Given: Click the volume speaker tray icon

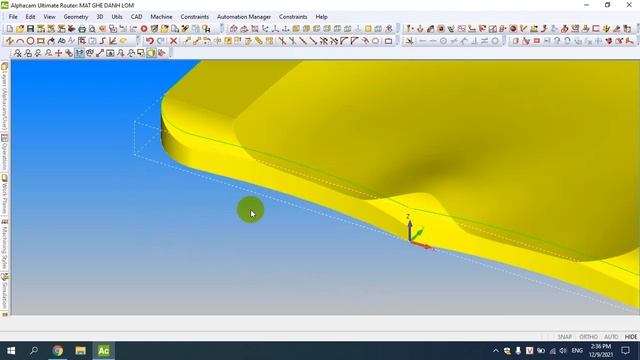Looking at the screenshot, I should tap(563, 351).
